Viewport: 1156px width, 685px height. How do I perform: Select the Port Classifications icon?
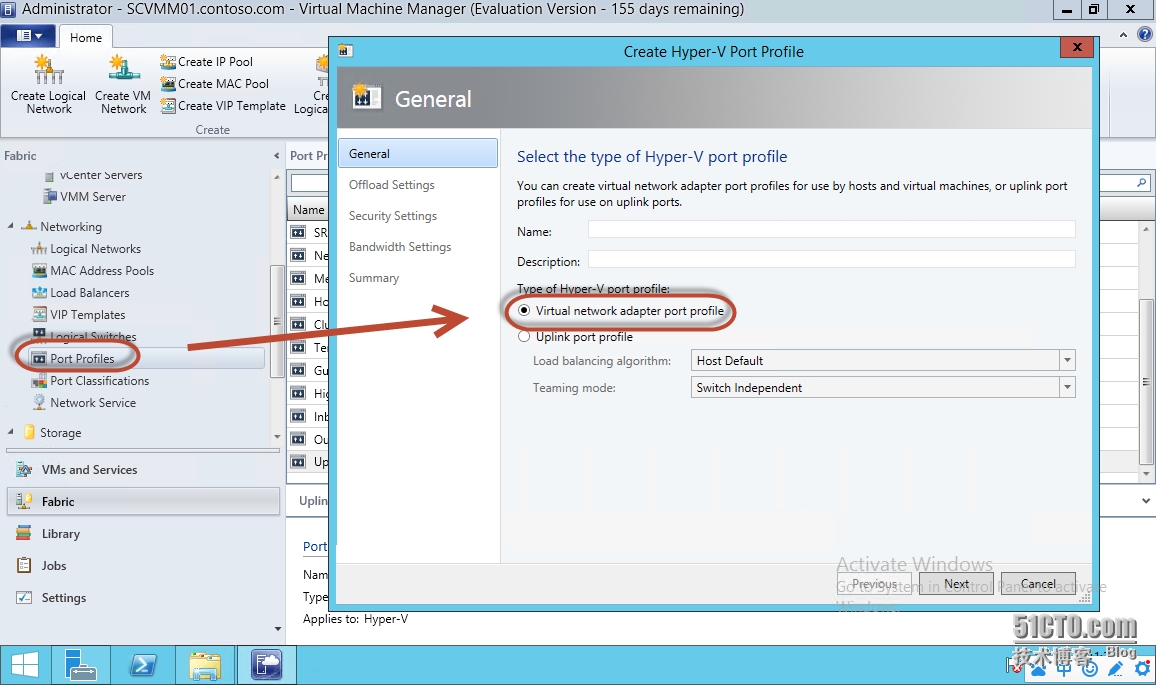pyautogui.click(x=39, y=381)
